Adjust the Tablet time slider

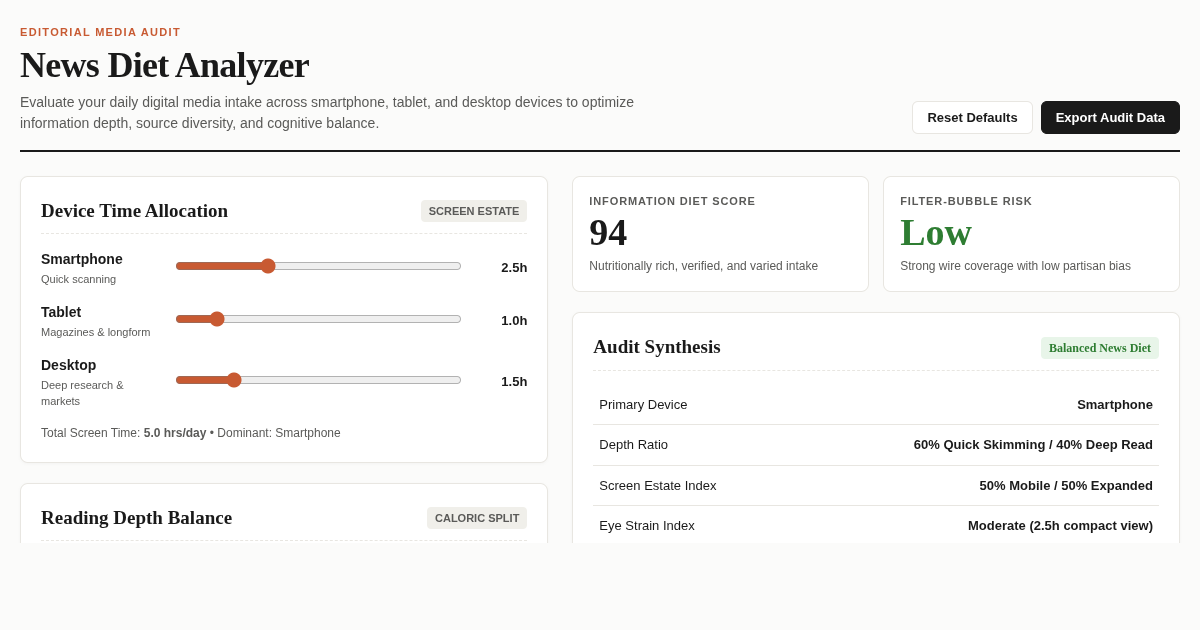318,319
